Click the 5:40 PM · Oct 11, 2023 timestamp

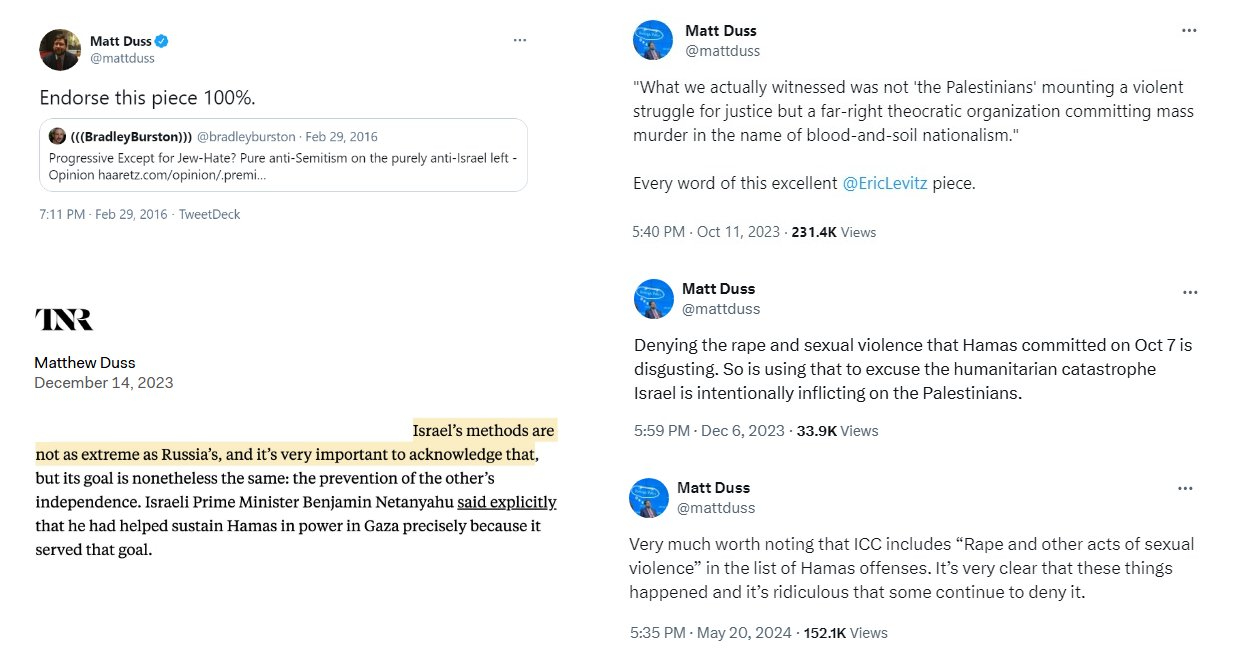[x=705, y=232]
